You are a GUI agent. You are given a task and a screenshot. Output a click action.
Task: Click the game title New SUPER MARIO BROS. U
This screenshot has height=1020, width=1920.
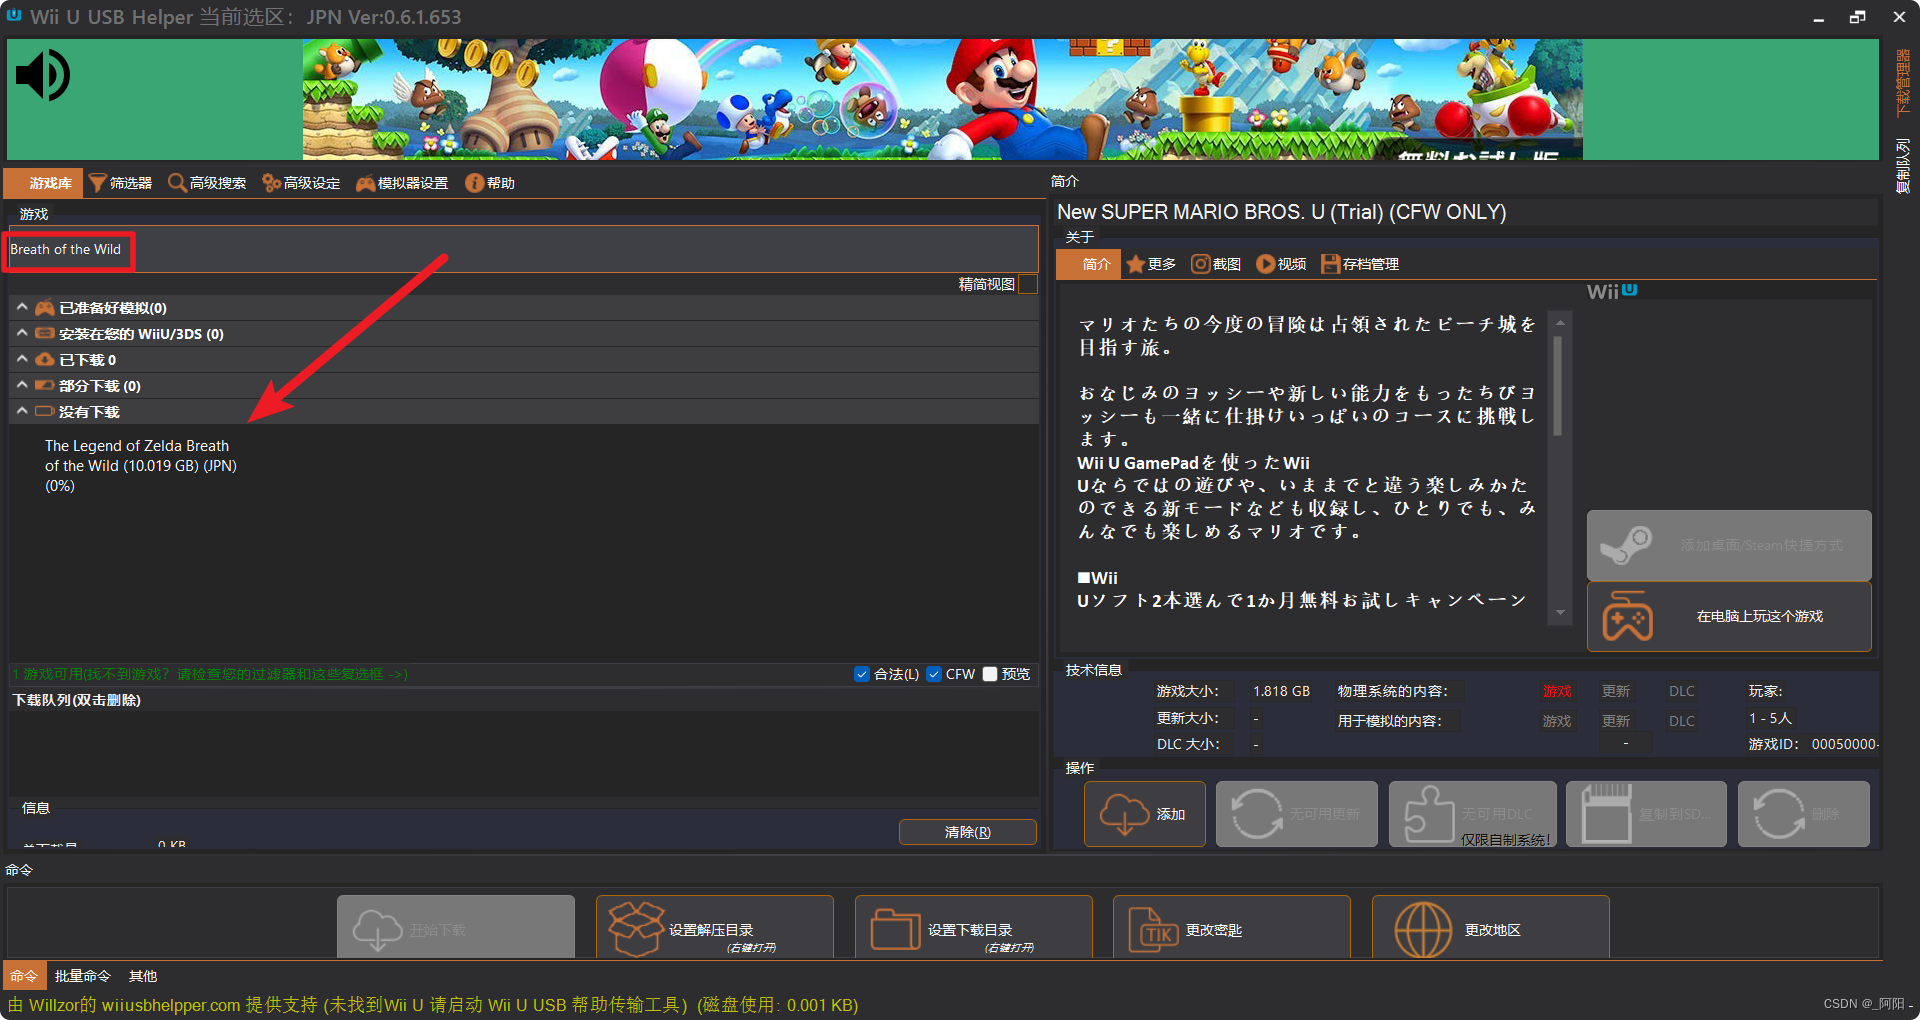tap(1281, 212)
